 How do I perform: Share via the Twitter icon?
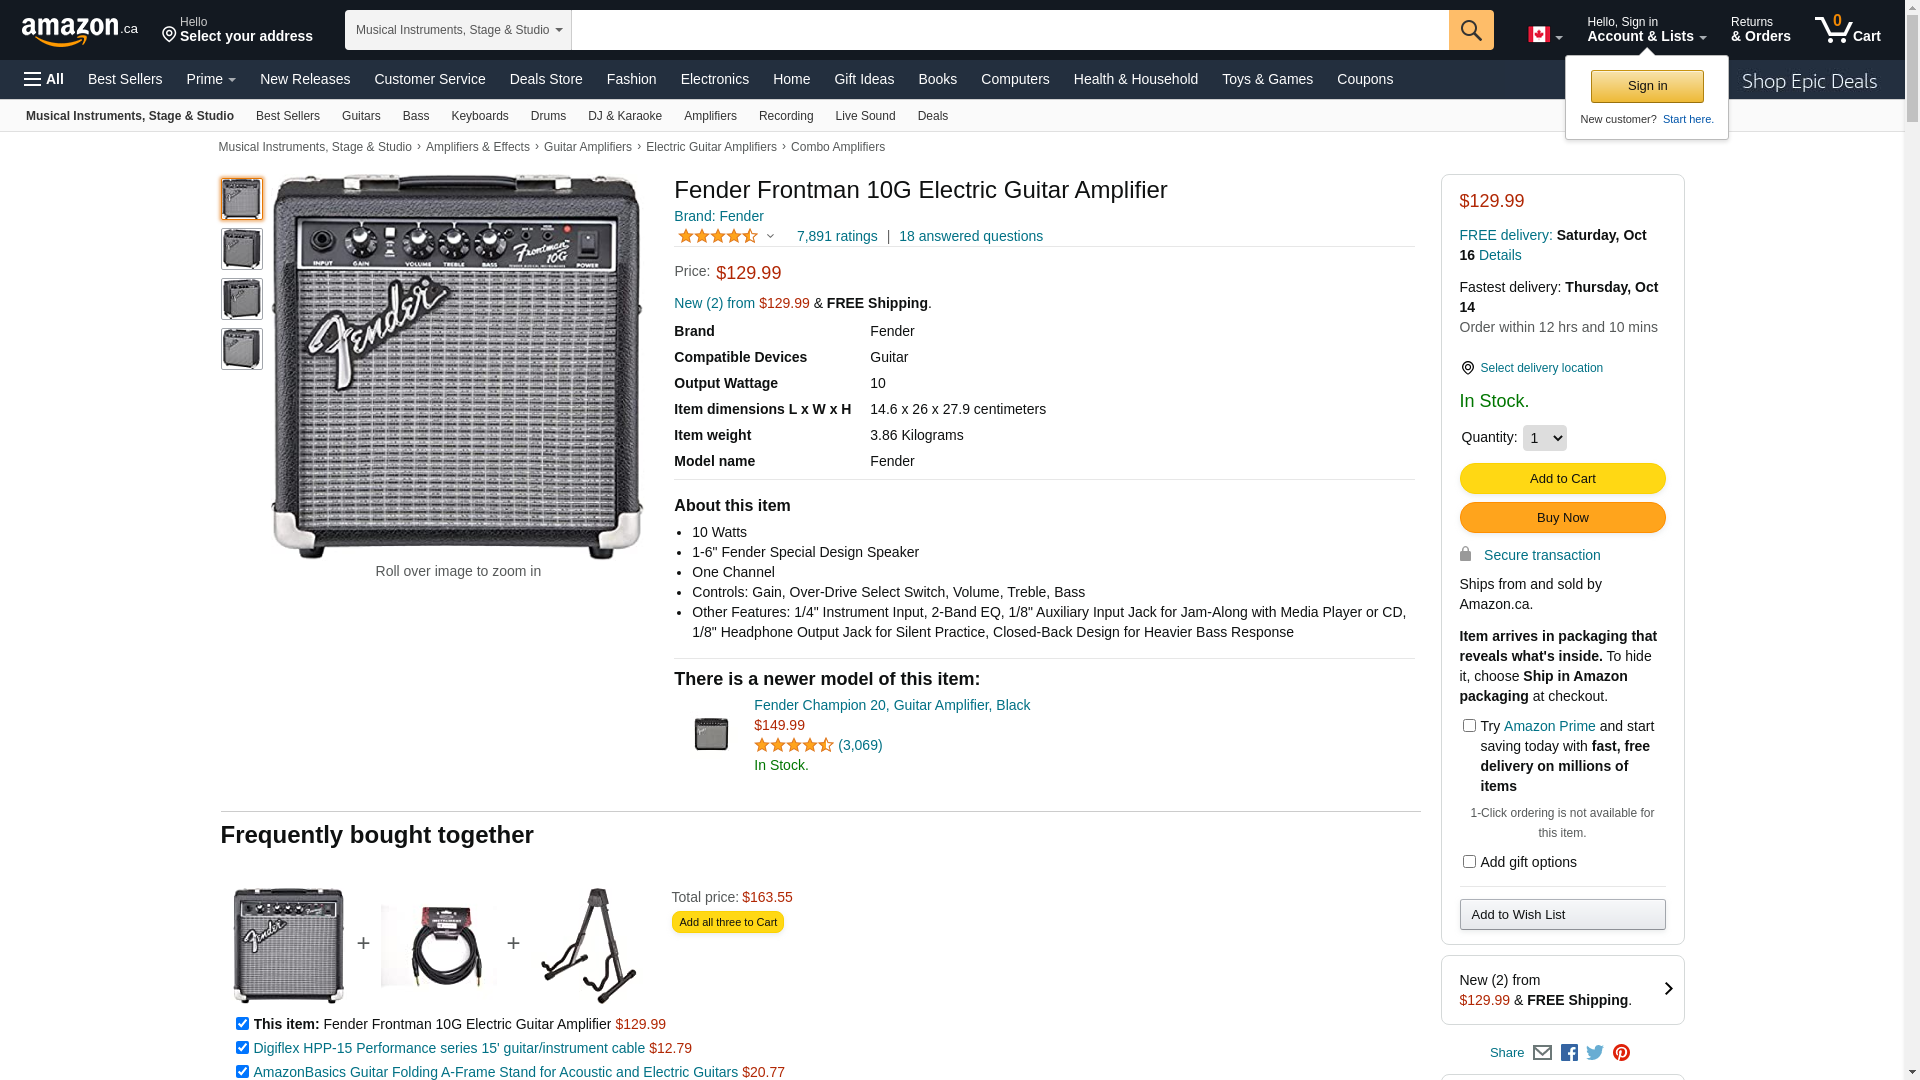point(1595,1053)
